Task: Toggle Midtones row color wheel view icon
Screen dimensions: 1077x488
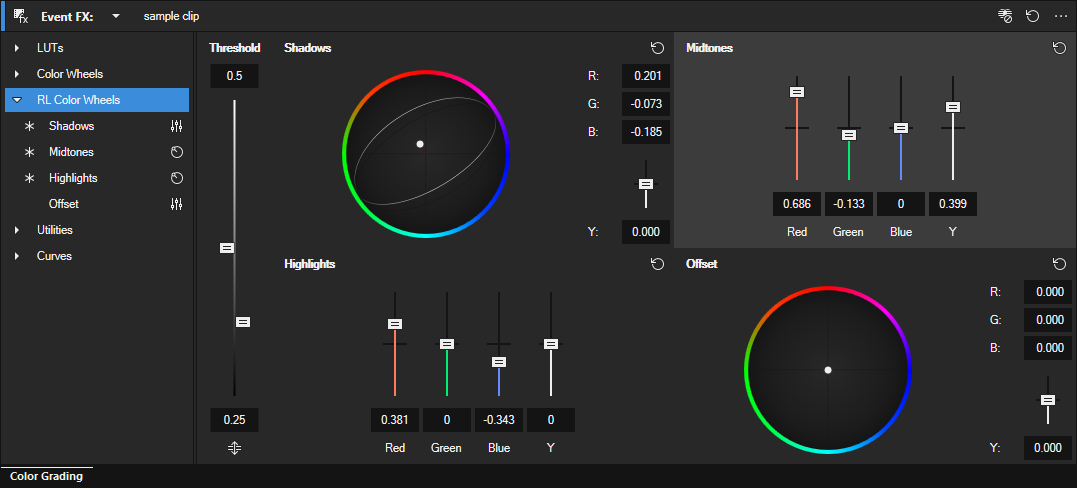Action: (x=177, y=152)
